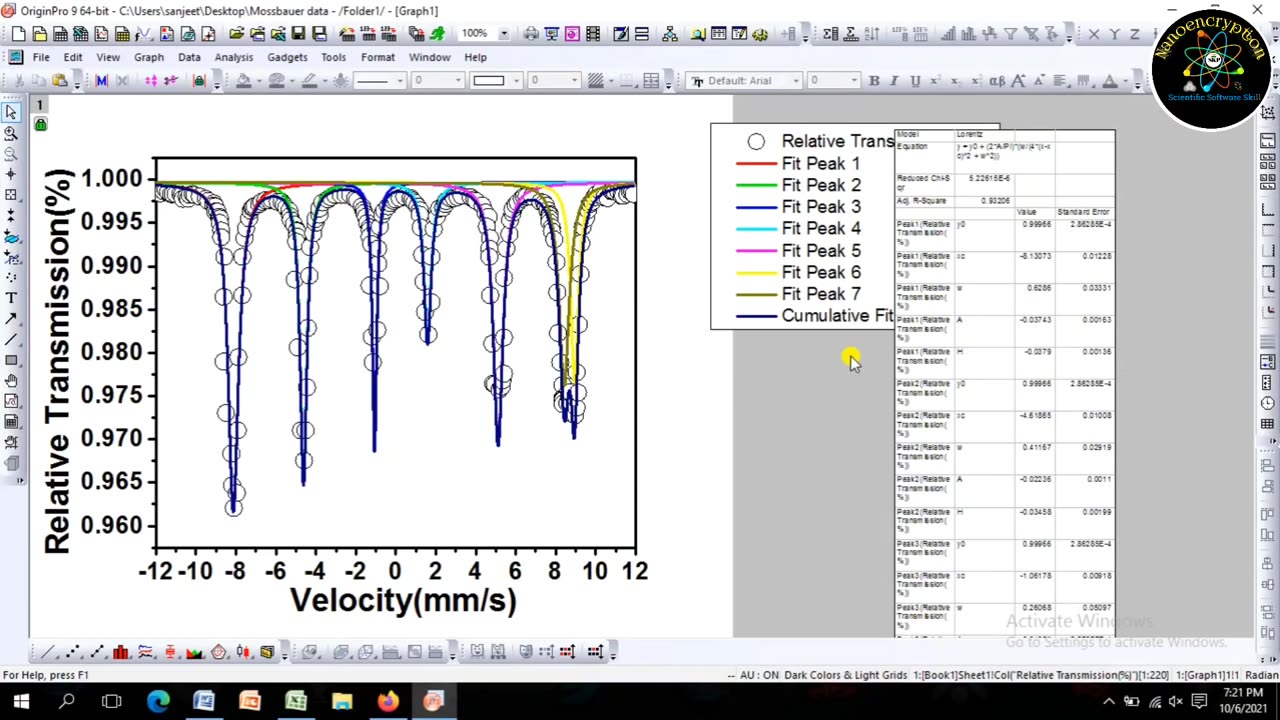The image size is (1280, 720).
Task: Open the Help menu
Action: coord(475,57)
